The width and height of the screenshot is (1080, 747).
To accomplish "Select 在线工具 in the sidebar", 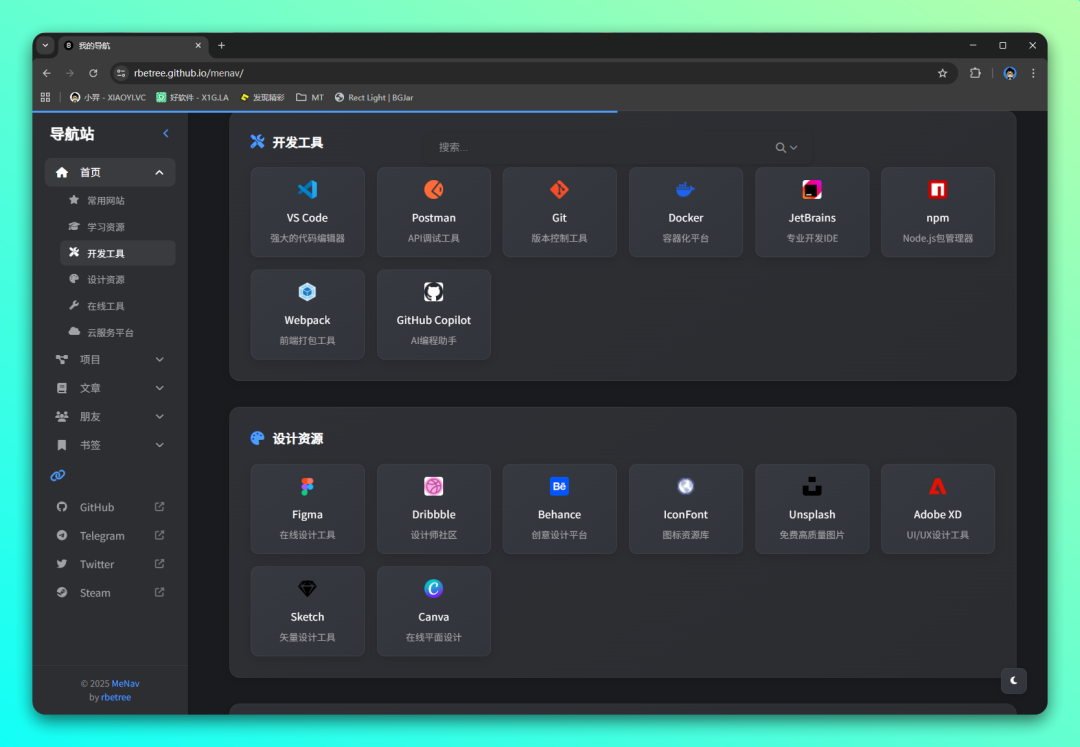I will coord(106,306).
